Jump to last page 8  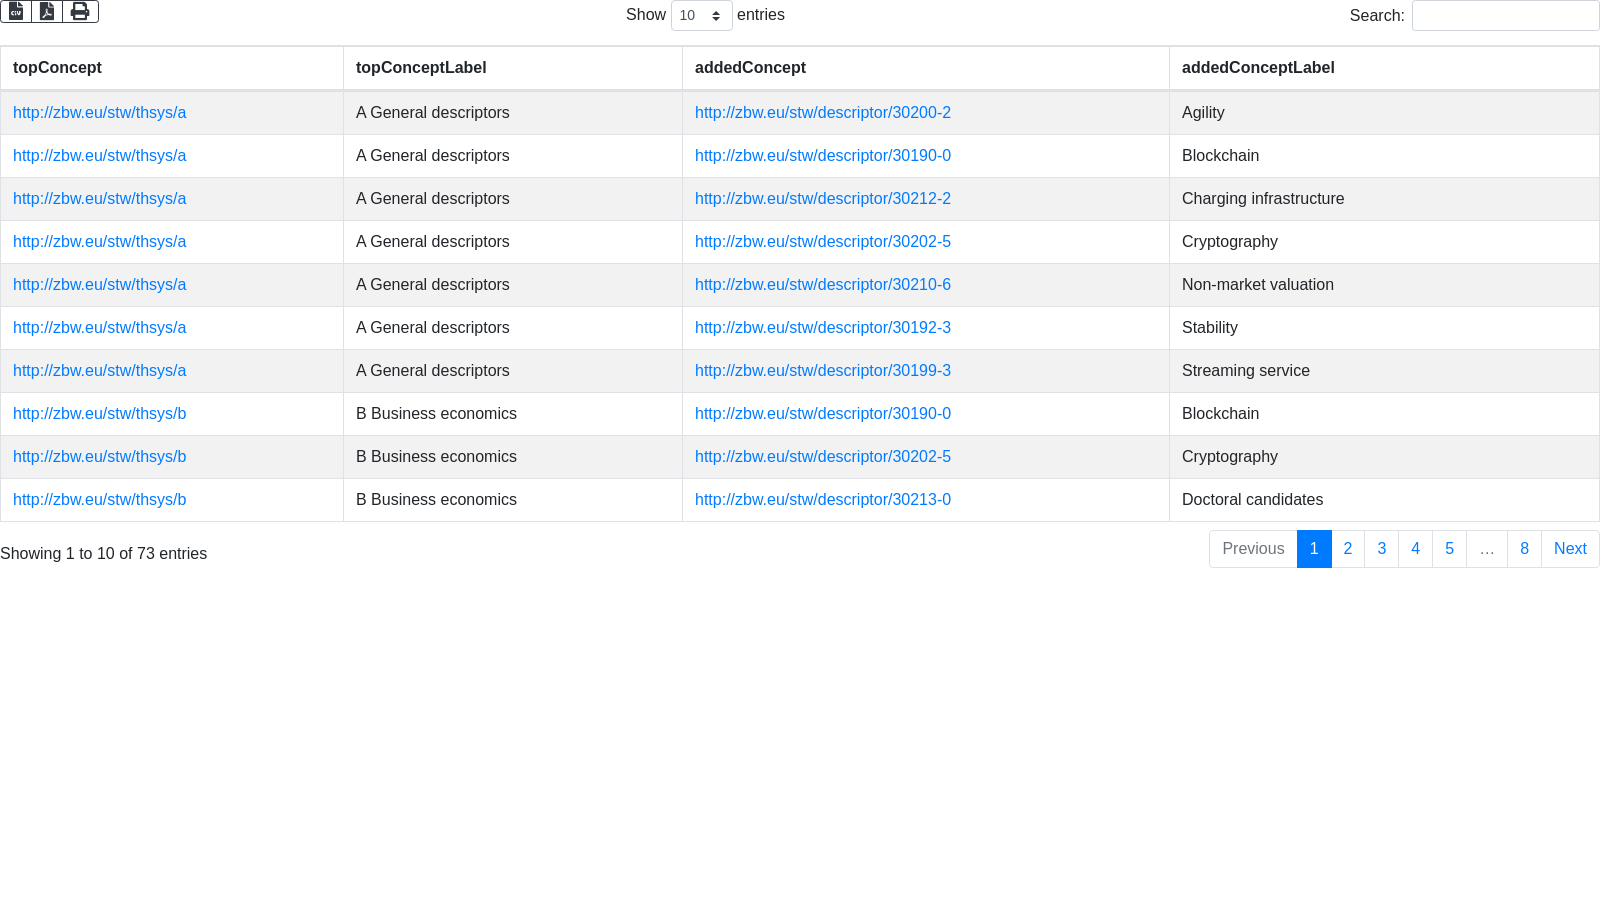1524,549
